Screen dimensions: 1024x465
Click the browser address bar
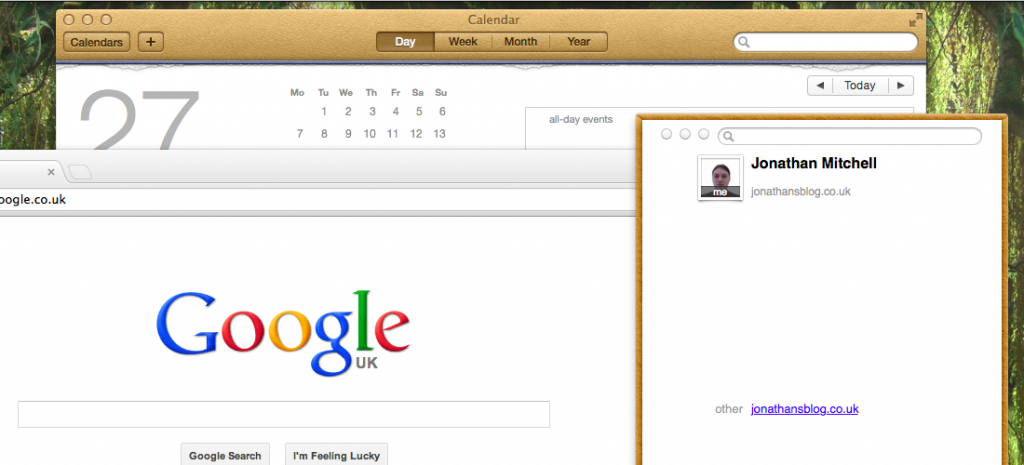[318, 200]
